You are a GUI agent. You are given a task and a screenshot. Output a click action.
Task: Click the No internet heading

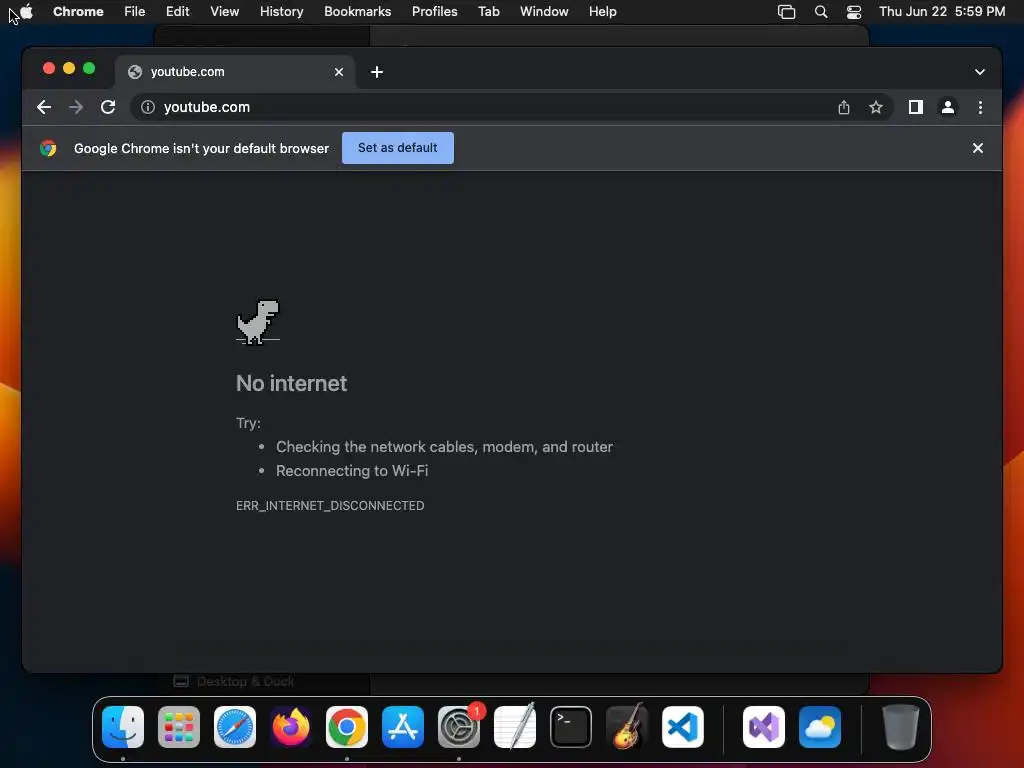[x=291, y=383]
